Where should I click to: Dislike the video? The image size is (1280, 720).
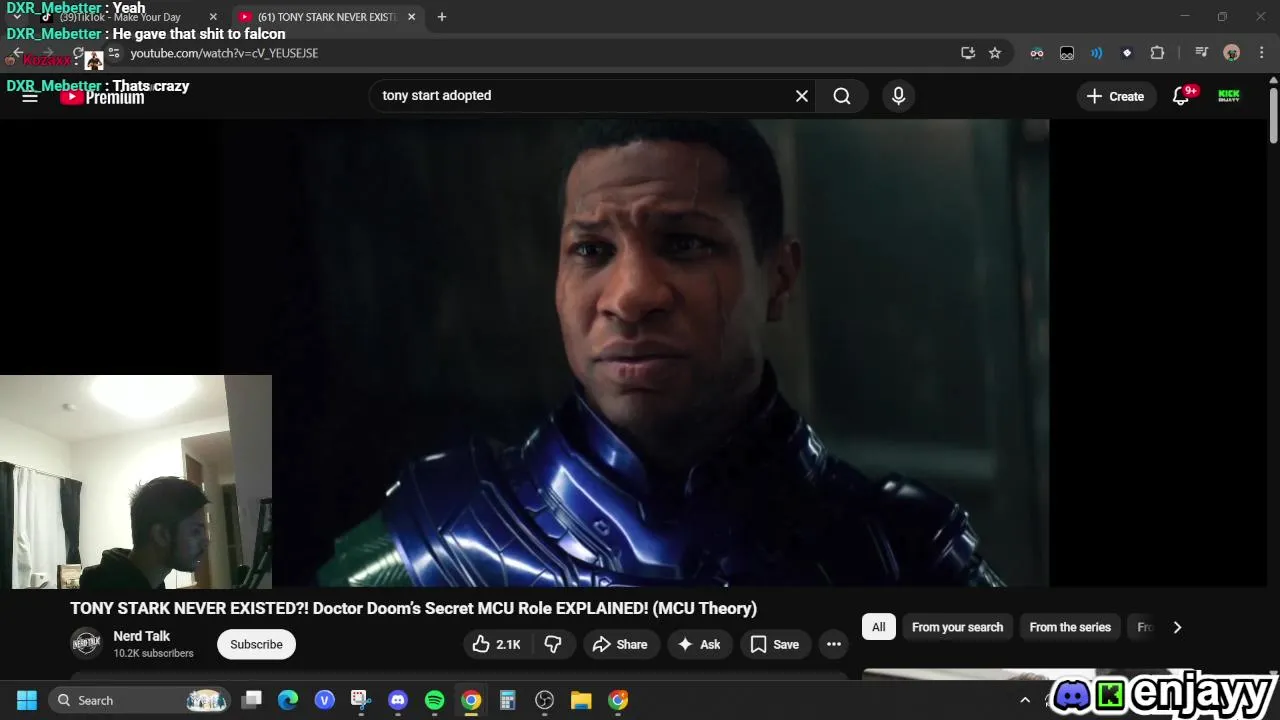pyautogui.click(x=553, y=645)
